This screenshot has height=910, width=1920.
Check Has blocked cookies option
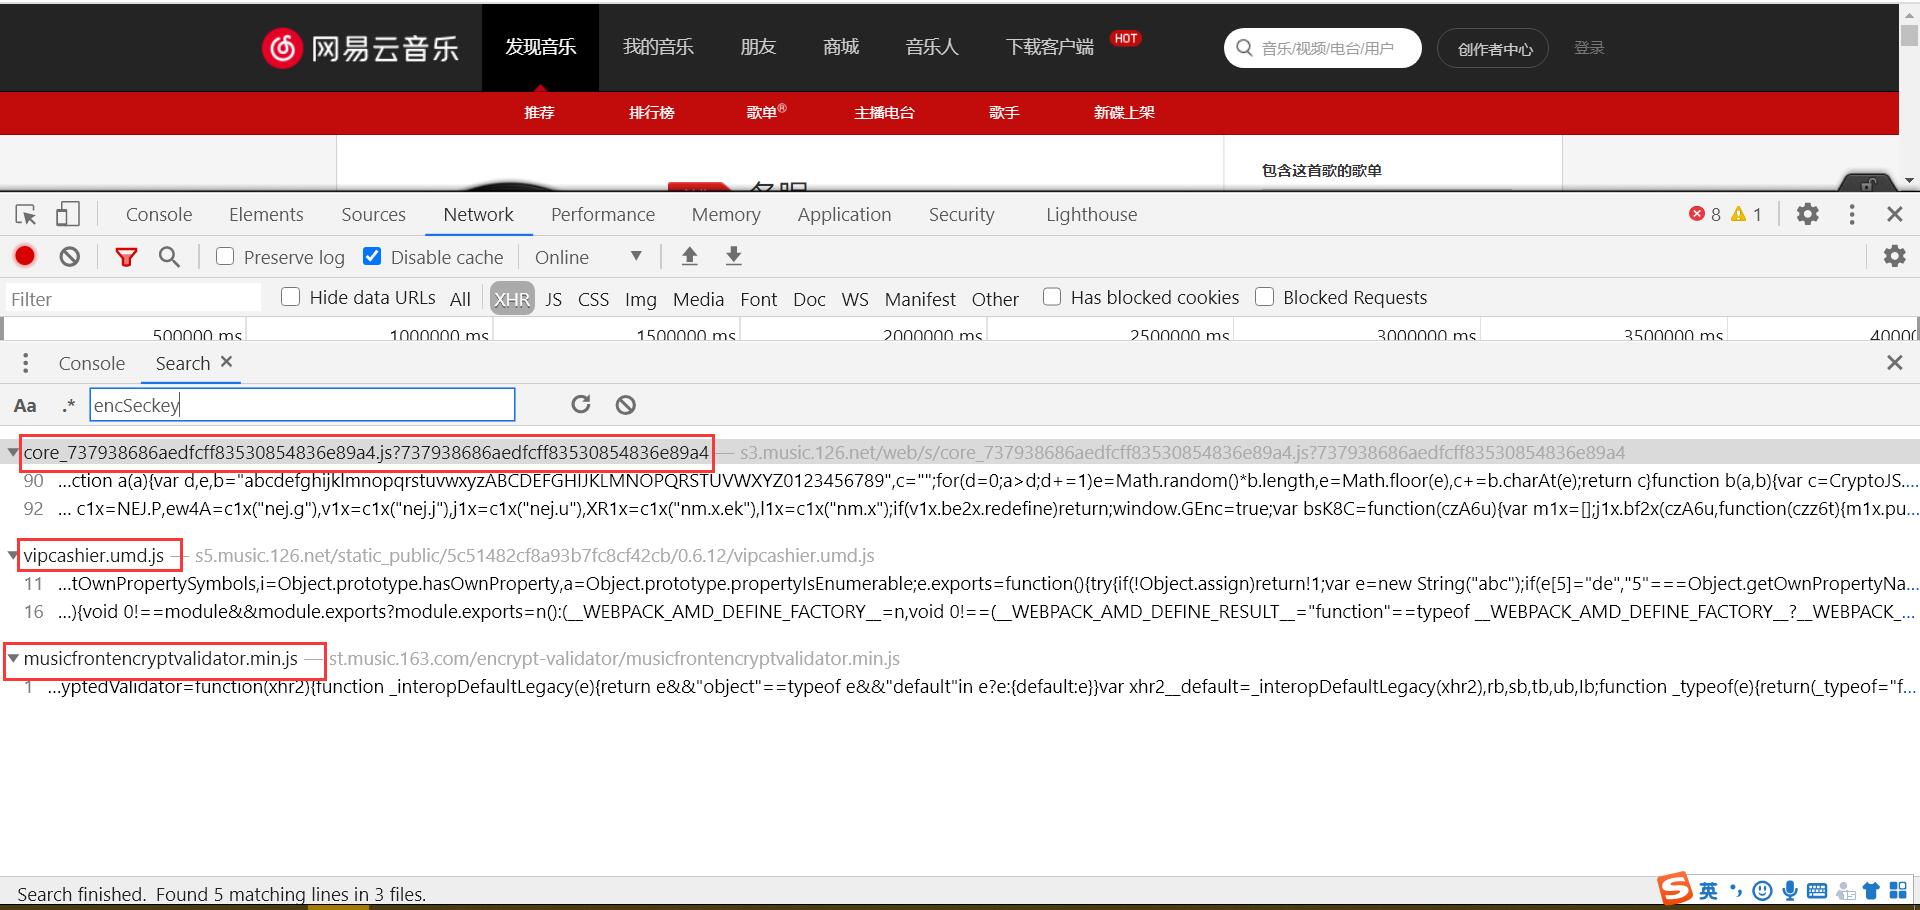1052,296
